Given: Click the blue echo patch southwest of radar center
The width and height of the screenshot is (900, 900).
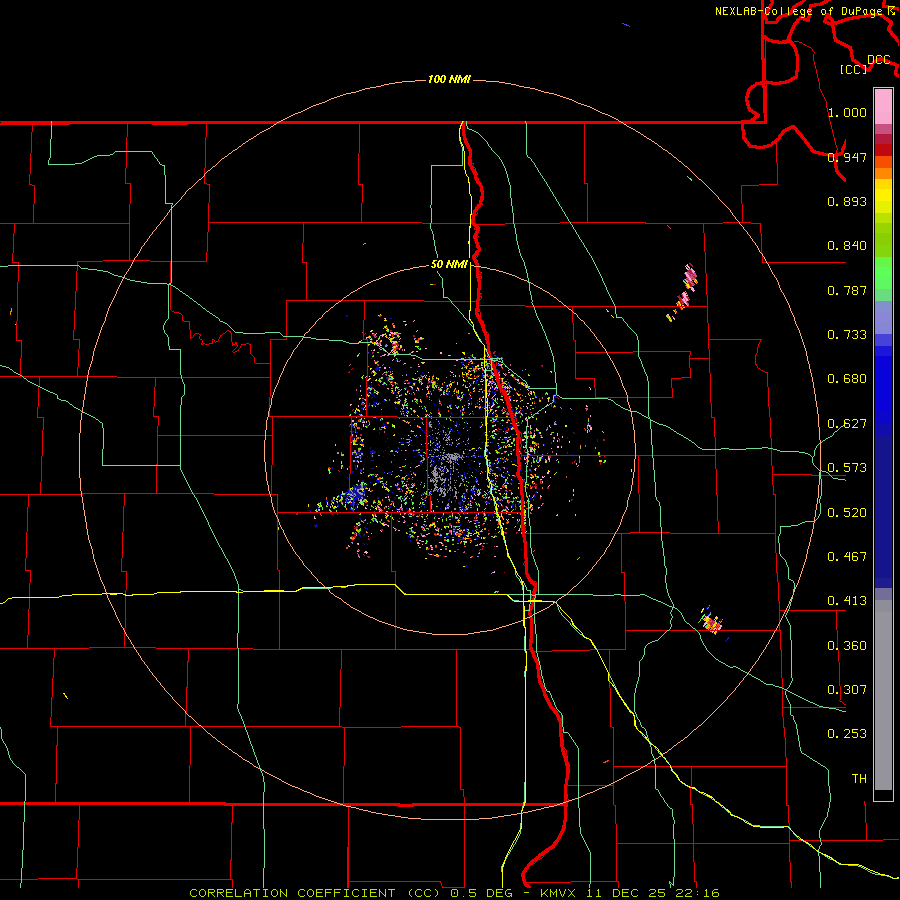Looking at the screenshot, I should coord(357,494).
